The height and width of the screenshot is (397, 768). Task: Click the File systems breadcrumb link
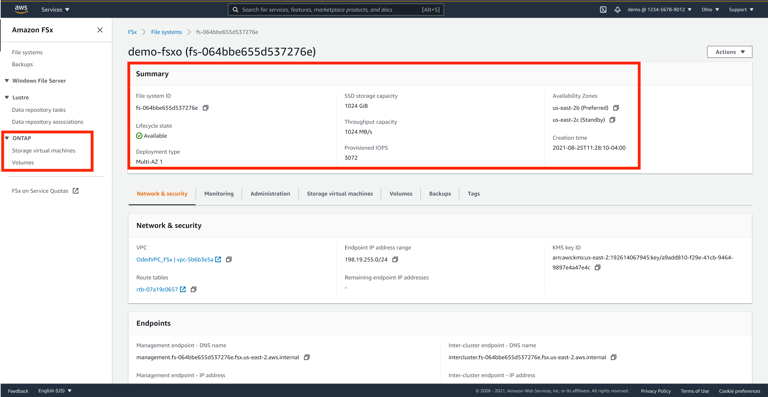coord(166,32)
